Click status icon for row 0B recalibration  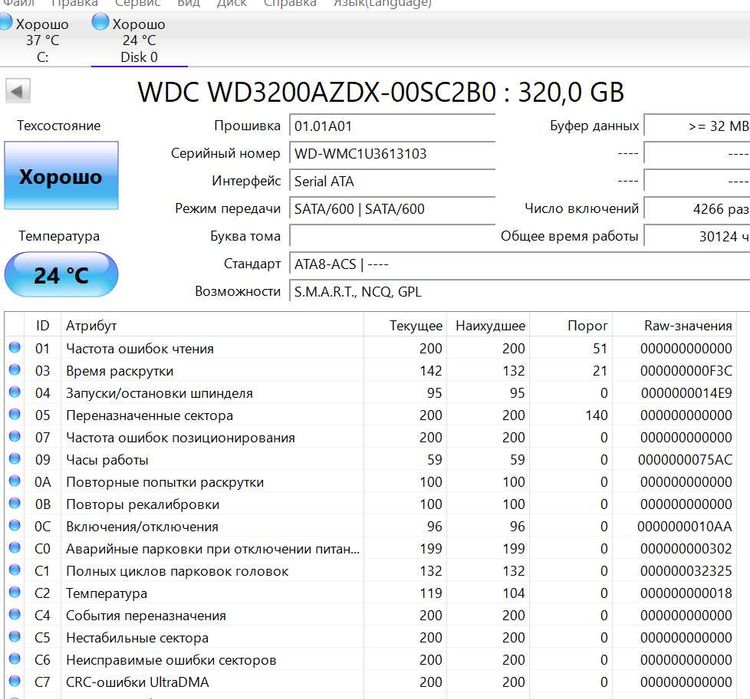tap(15, 503)
